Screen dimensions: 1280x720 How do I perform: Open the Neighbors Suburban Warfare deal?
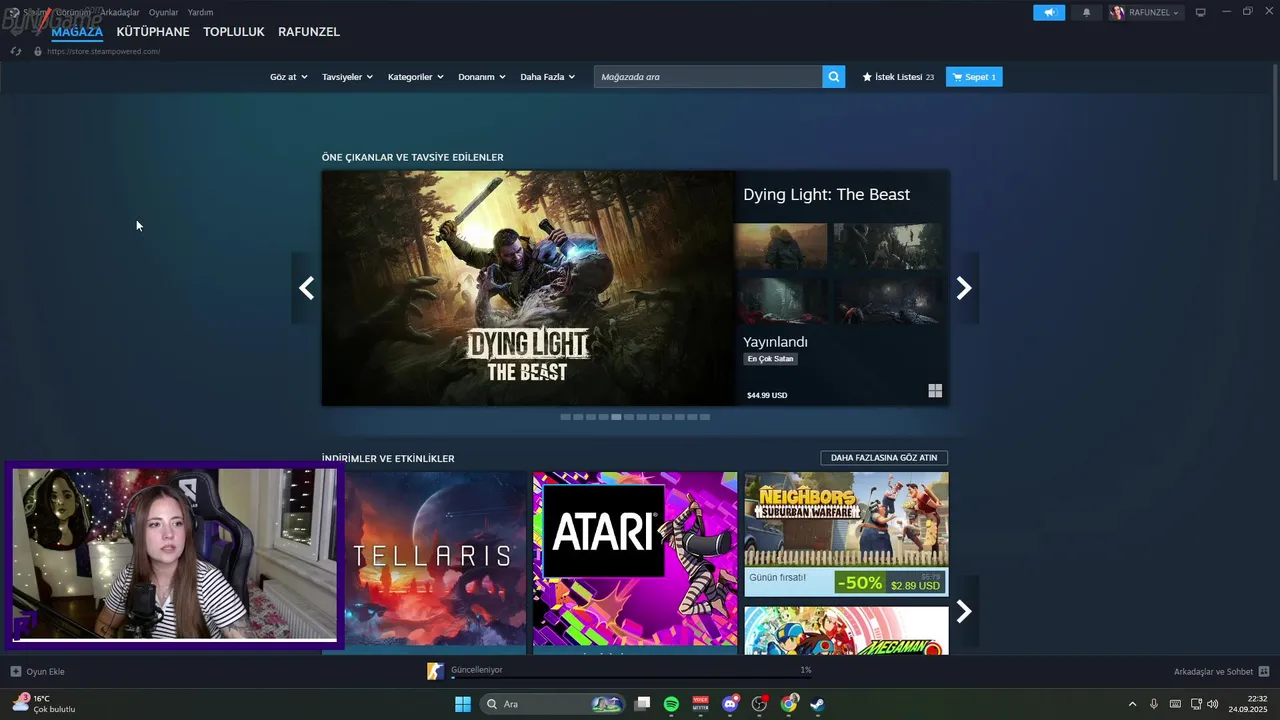coord(846,534)
